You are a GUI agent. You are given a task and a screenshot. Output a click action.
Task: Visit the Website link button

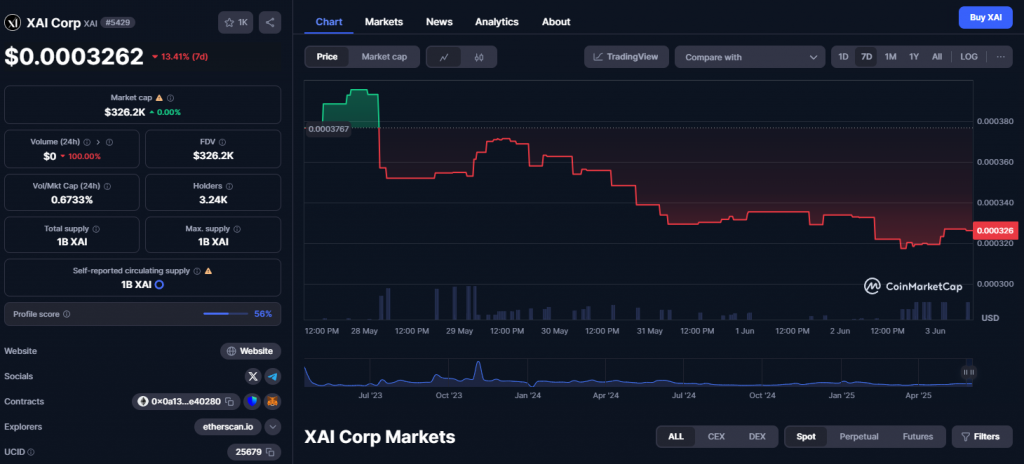[x=250, y=351]
